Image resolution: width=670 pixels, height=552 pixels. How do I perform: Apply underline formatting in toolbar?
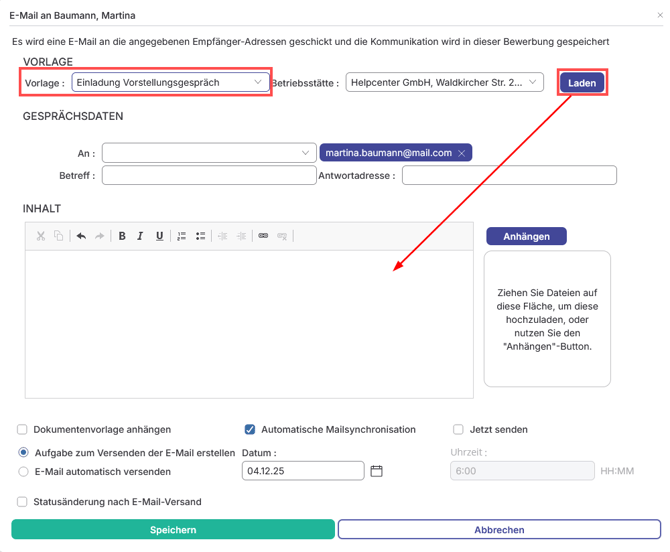pyautogui.click(x=159, y=236)
